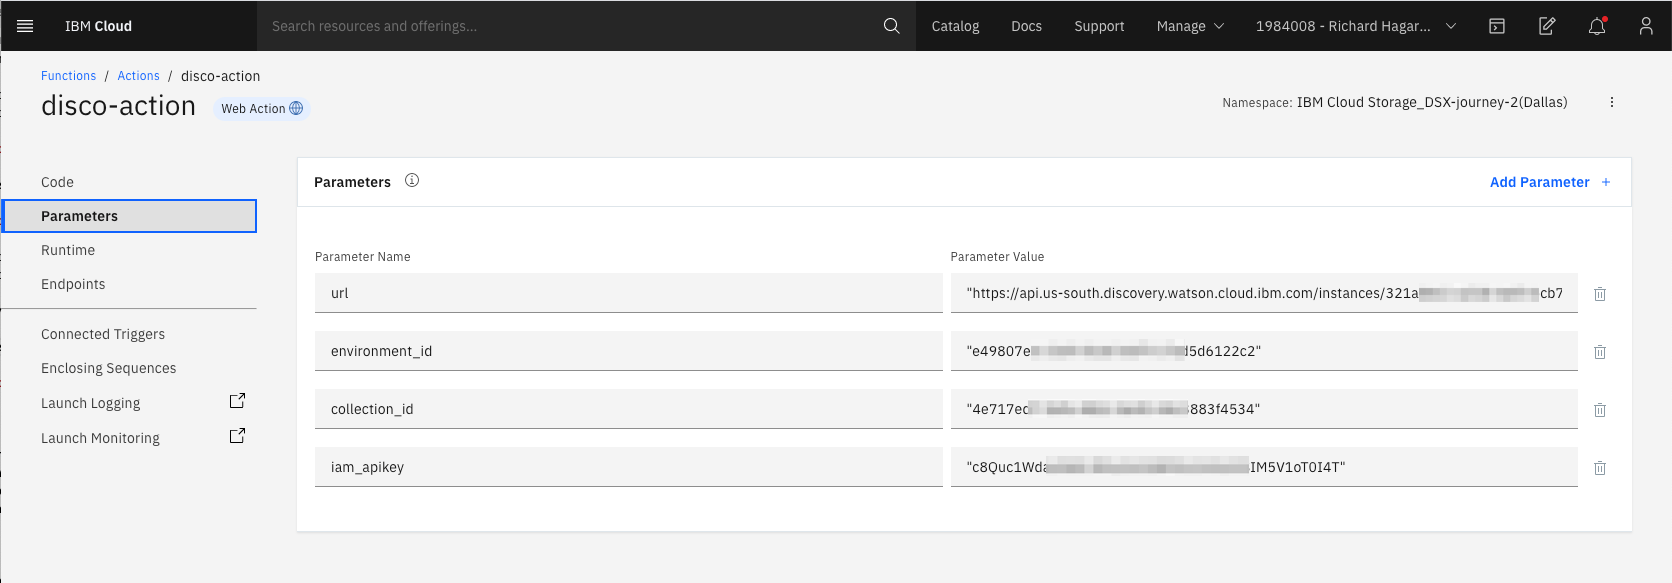Click the Launch Monitoring link
1672x583 pixels.
click(100, 438)
